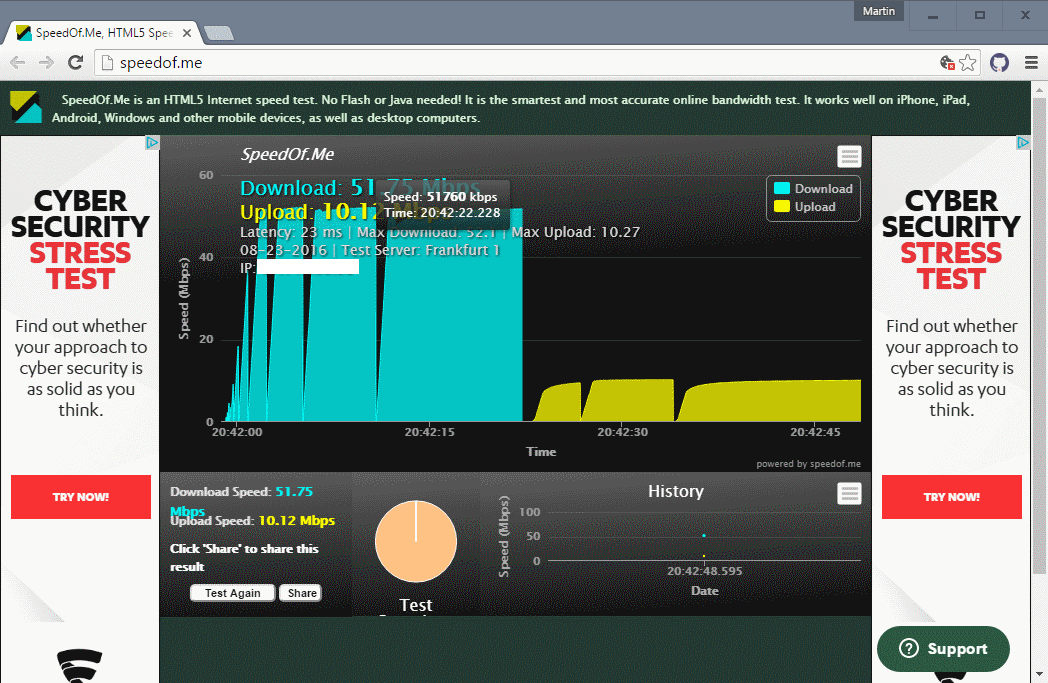Click the 20:42:30 time axis label
The width and height of the screenshot is (1048, 683).
coord(622,432)
